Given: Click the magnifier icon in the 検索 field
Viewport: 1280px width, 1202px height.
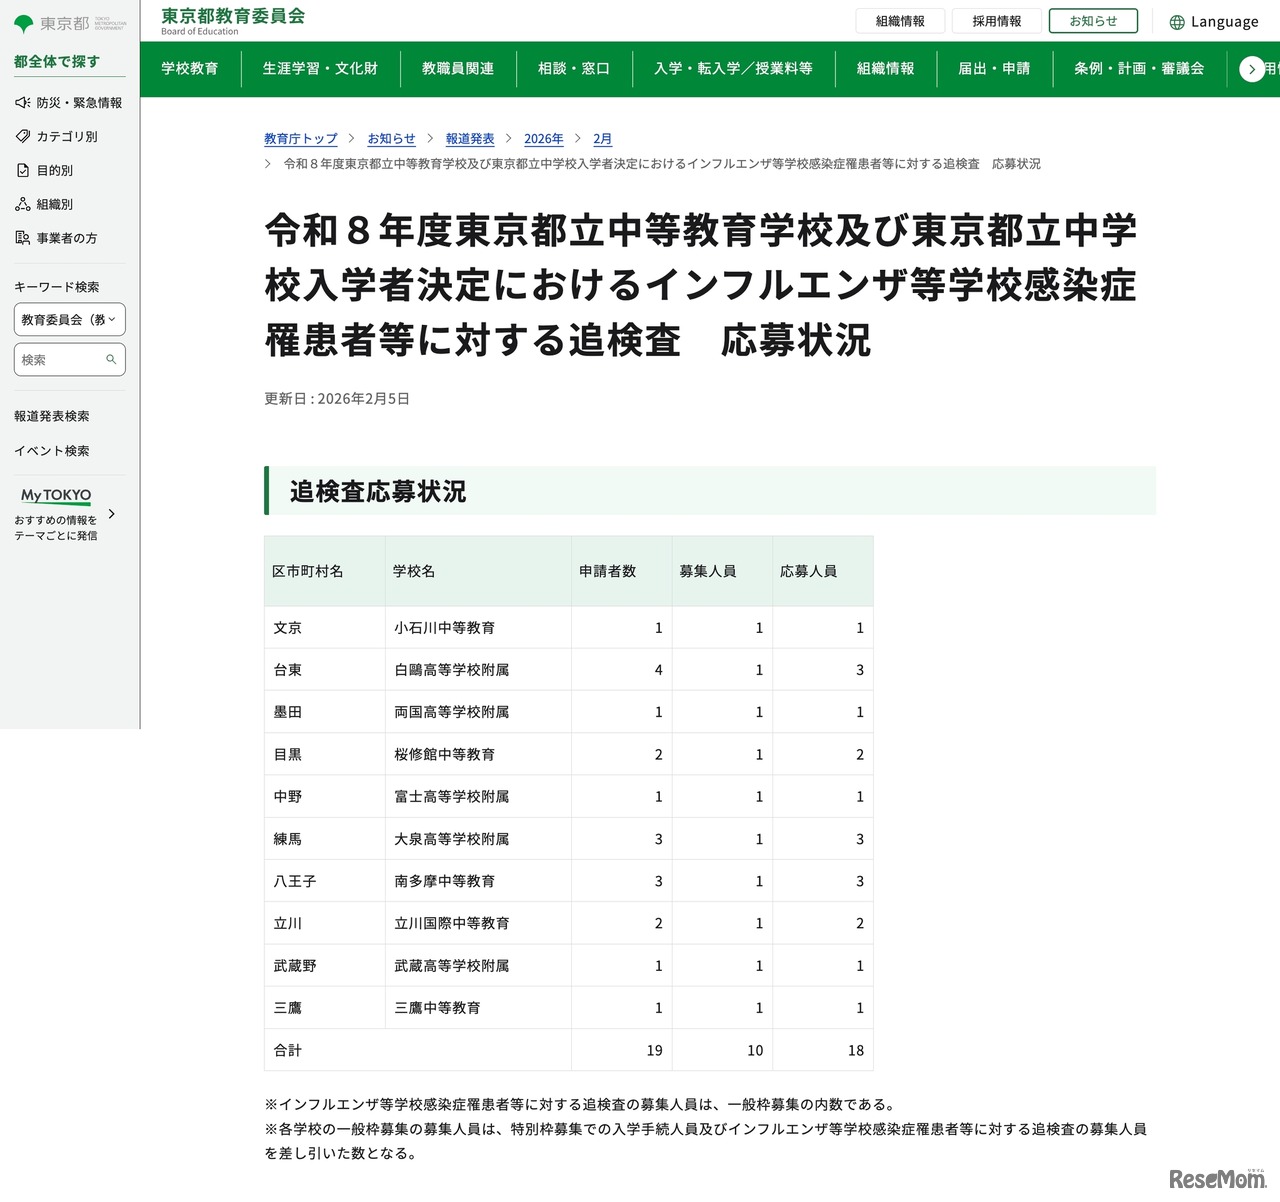Looking at the screenshot, I should click(110, 359).
